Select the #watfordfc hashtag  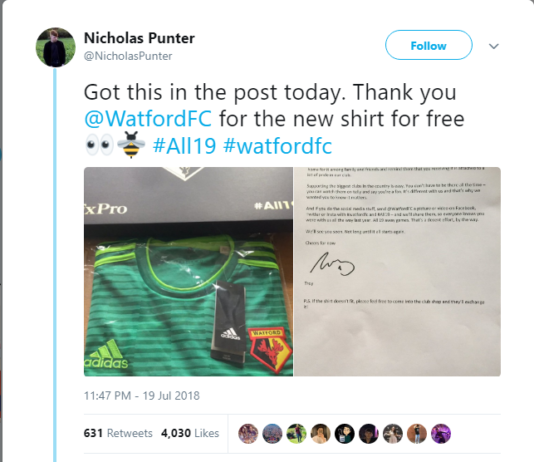point(278,146)
